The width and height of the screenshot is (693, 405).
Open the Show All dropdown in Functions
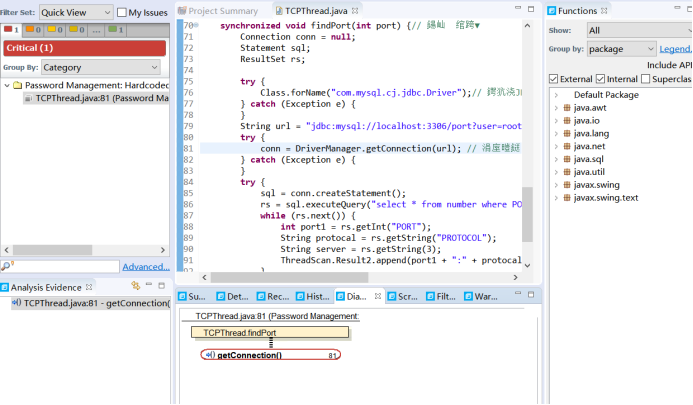click(640, 30)
